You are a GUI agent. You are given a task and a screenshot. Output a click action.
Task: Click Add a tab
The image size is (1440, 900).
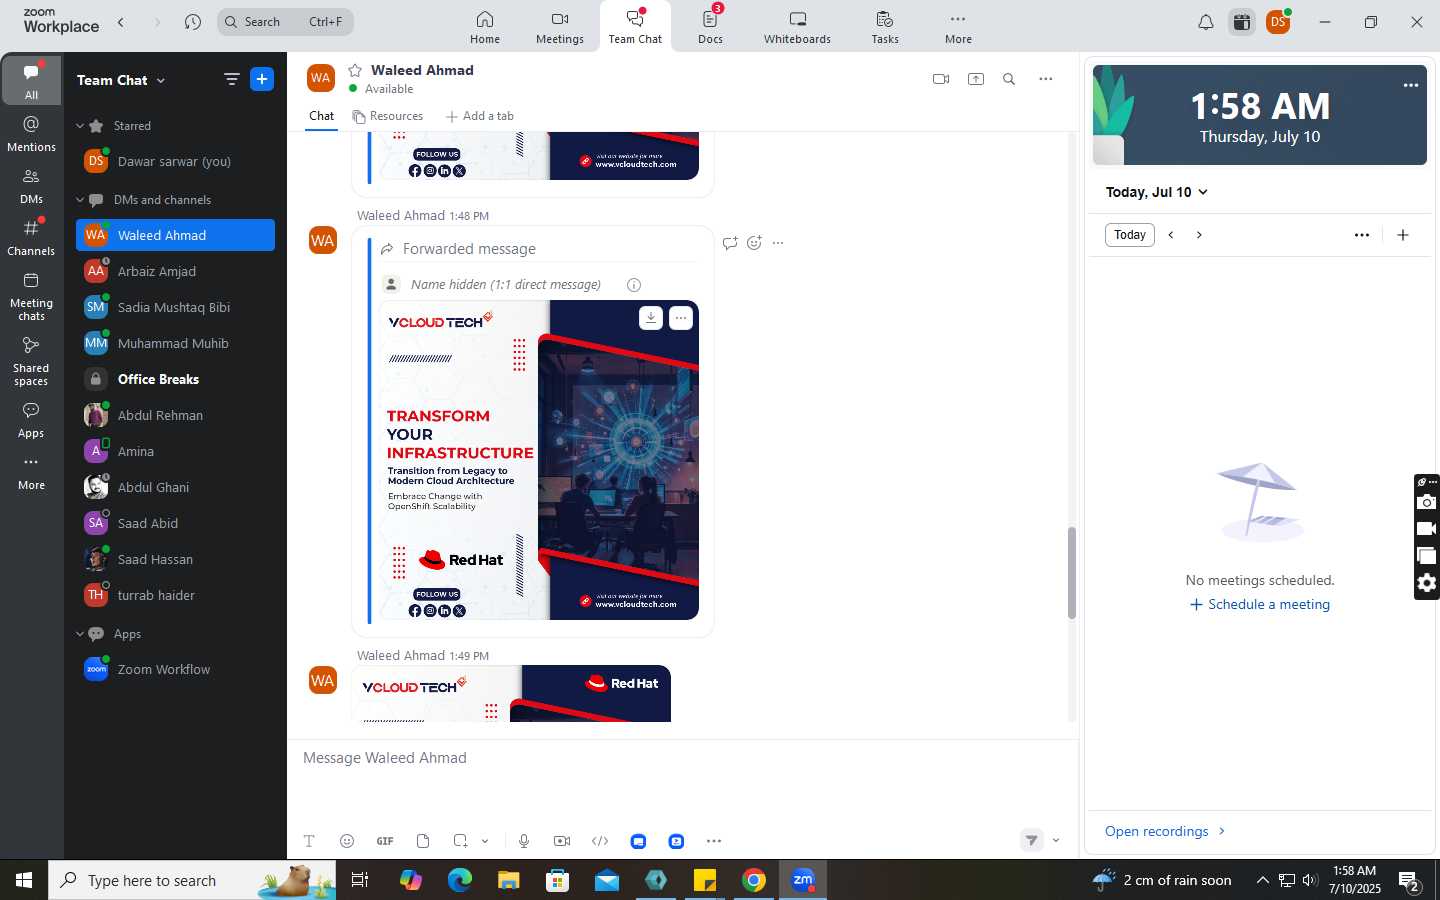point(480,116)
